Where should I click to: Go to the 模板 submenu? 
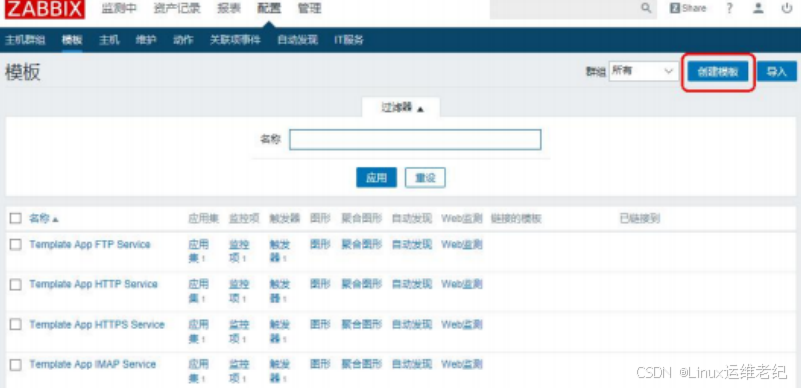tap(72, 40)
